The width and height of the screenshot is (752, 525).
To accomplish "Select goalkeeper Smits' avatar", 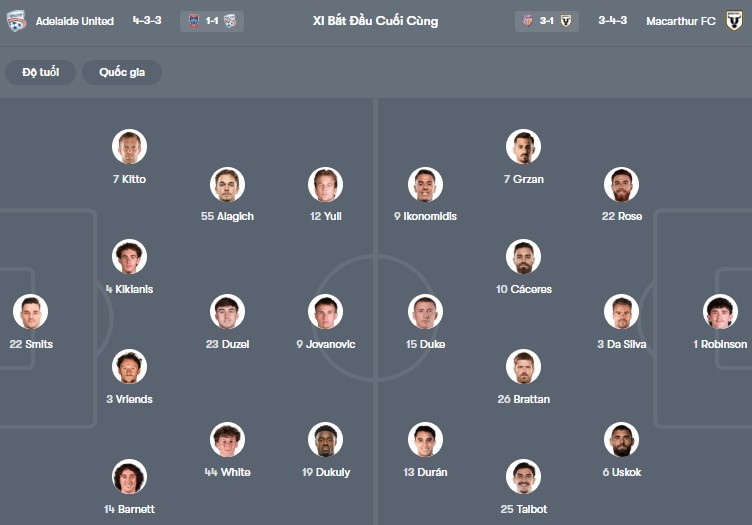I will [30, 312].
